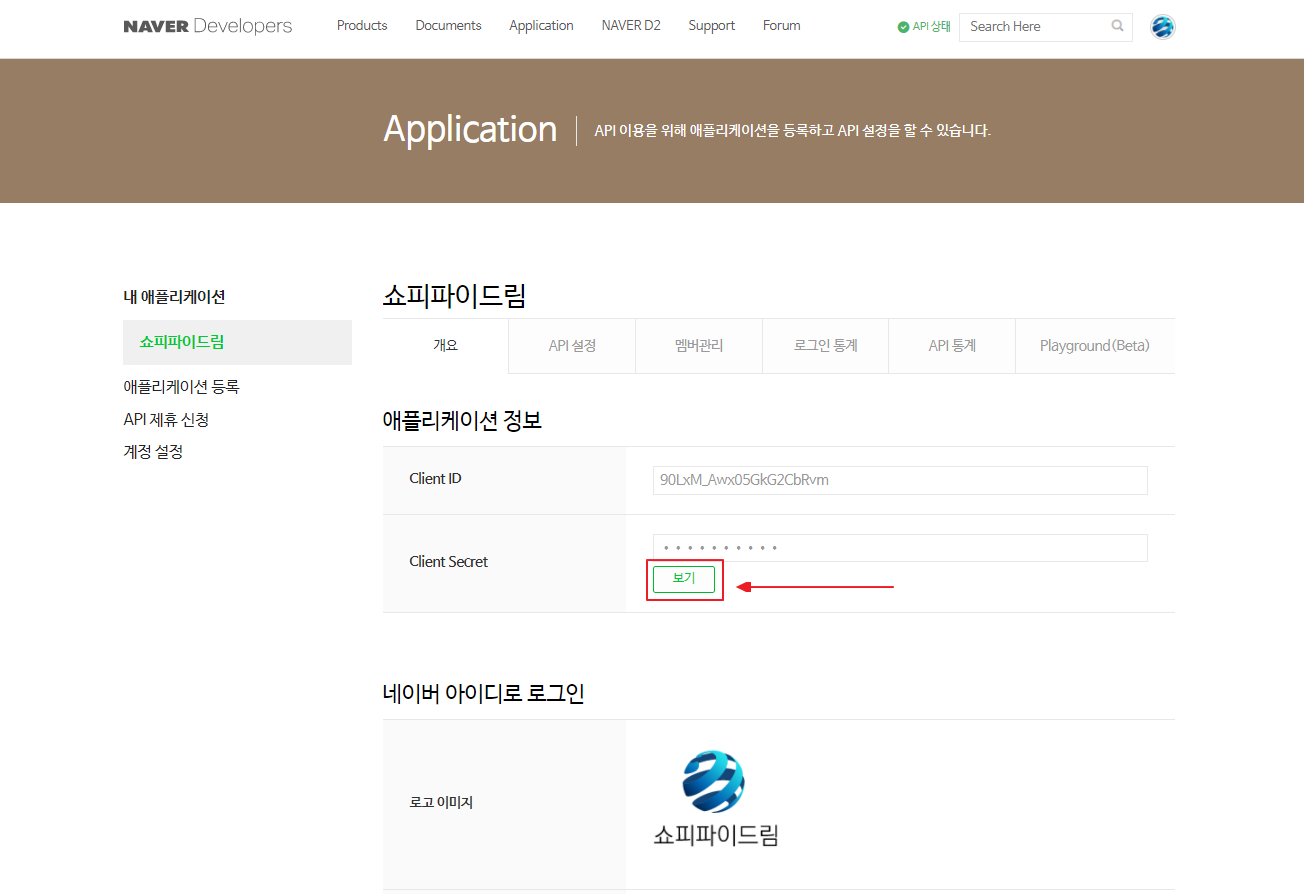Click the search magnifier icon
1304x894 pixels.
(x=1118, y=26)
